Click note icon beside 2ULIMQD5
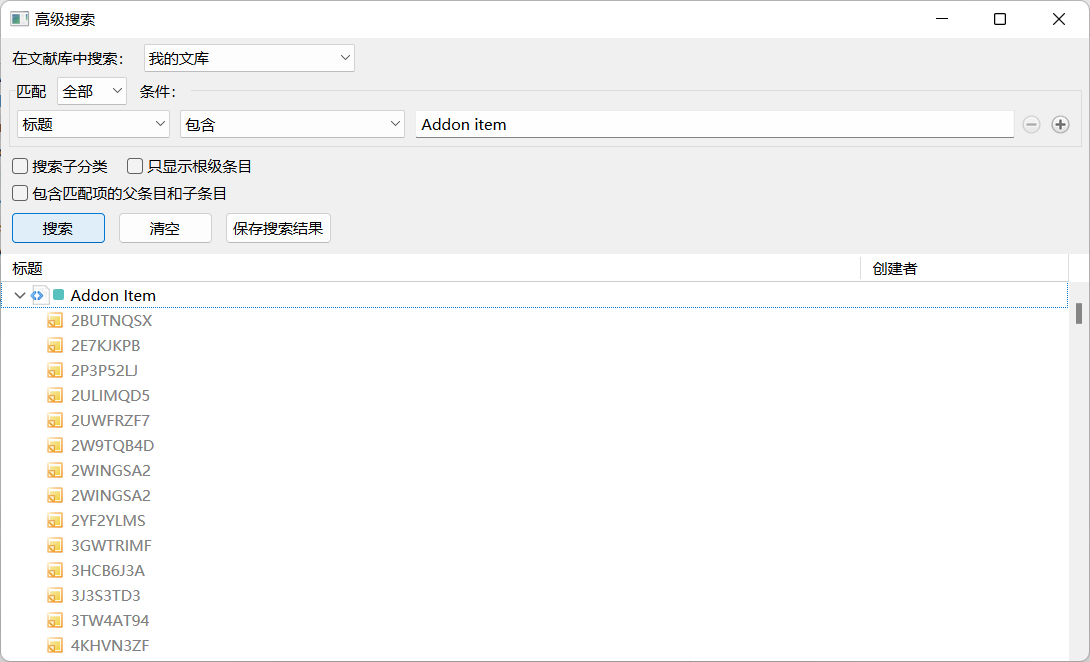Image resolution: width=1090 pixels, height=662 pixels. pos(55,396)
